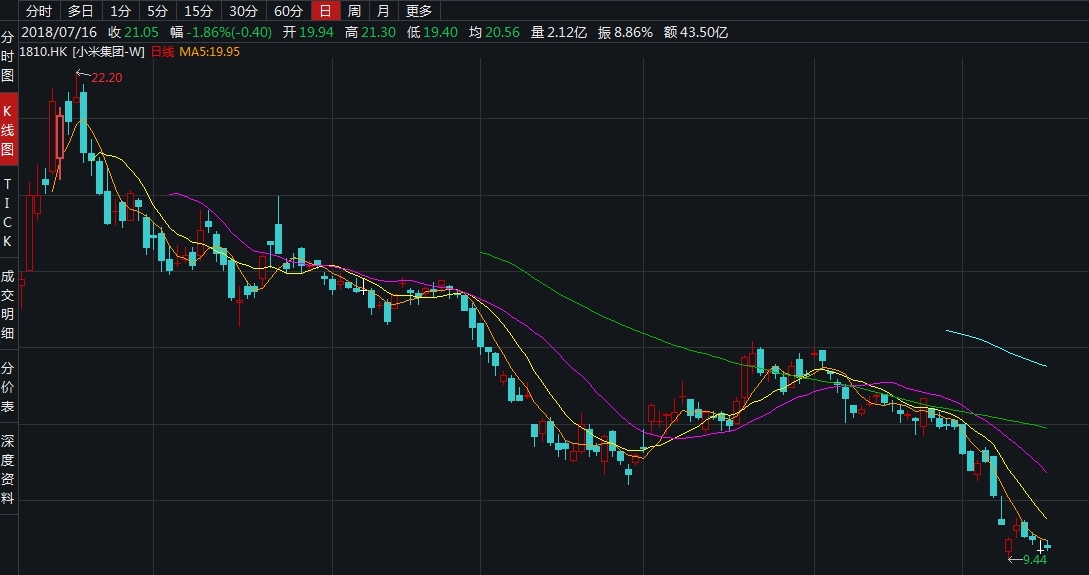Switch to the 分时 intraday tab
The width and height of the screenshot is (1089, 575).
click(x=38, y=11)
